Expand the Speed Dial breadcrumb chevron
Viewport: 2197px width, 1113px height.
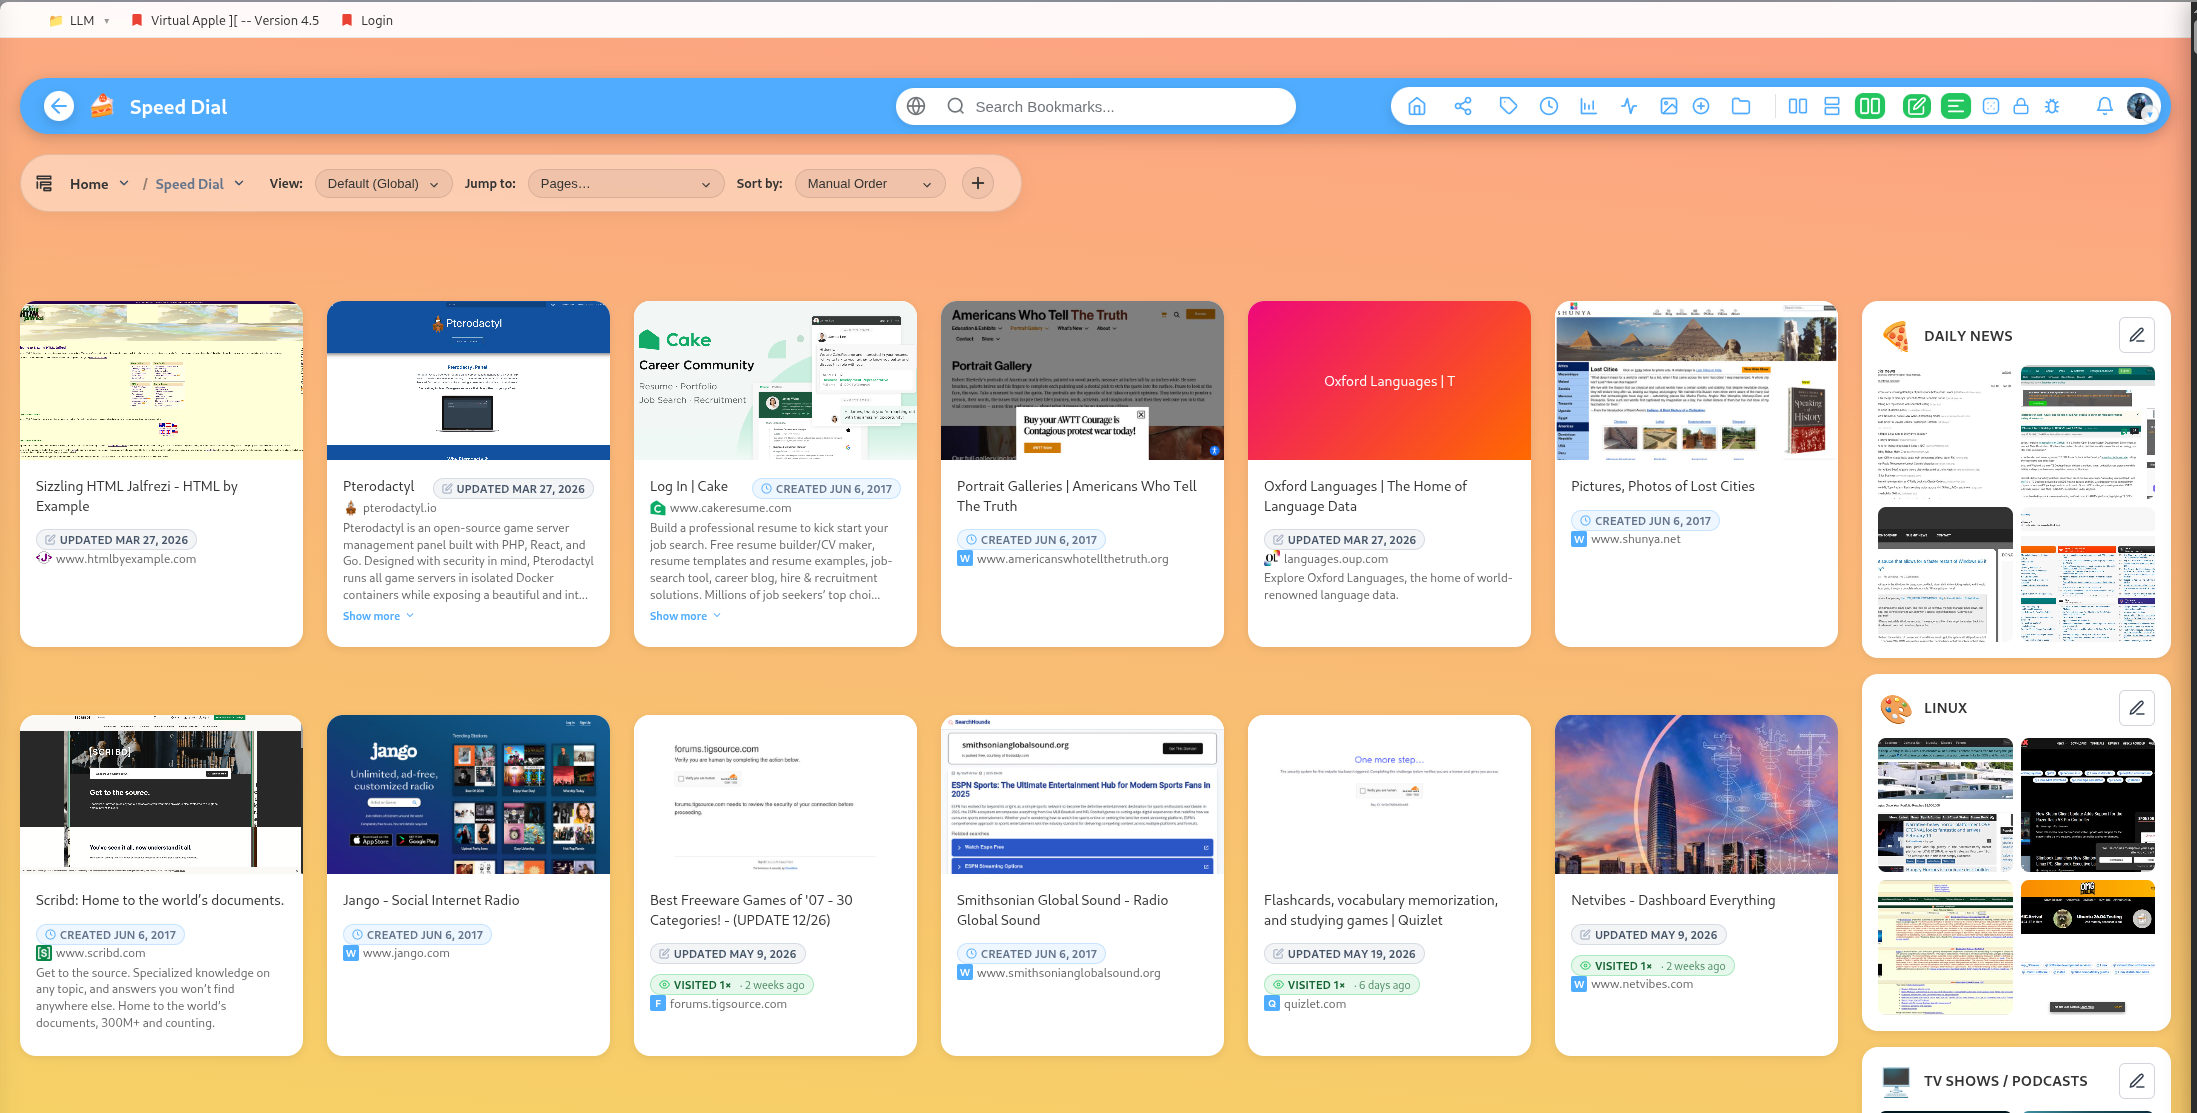click(x=239, y=183)
